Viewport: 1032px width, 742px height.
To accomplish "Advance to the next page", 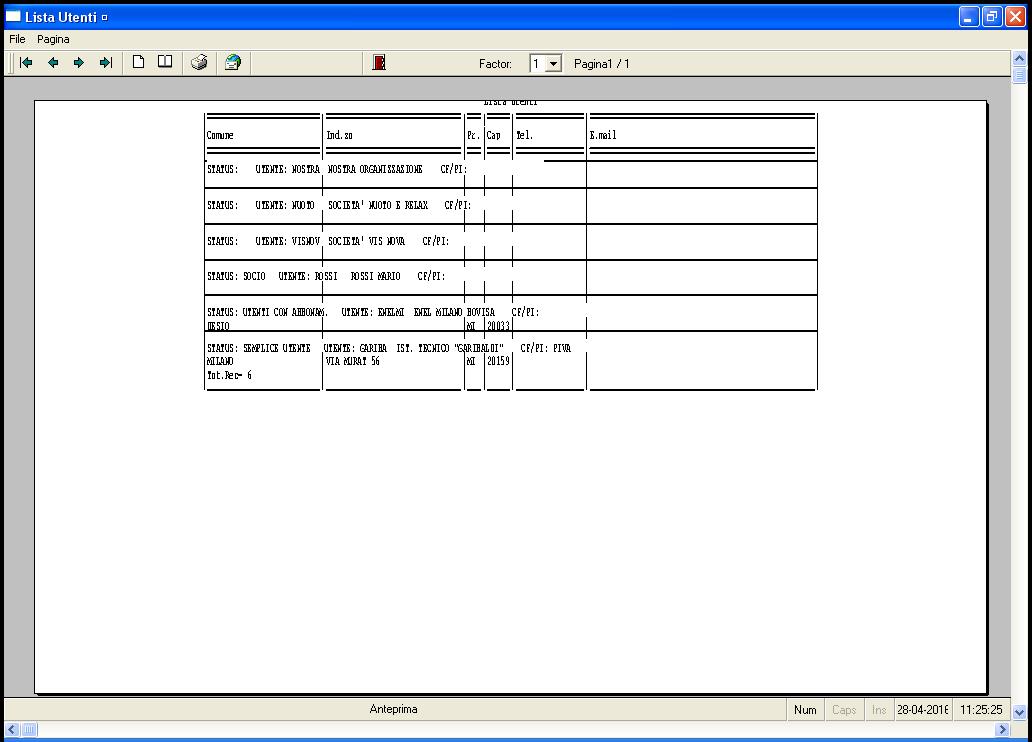I will tap(79, 63).
